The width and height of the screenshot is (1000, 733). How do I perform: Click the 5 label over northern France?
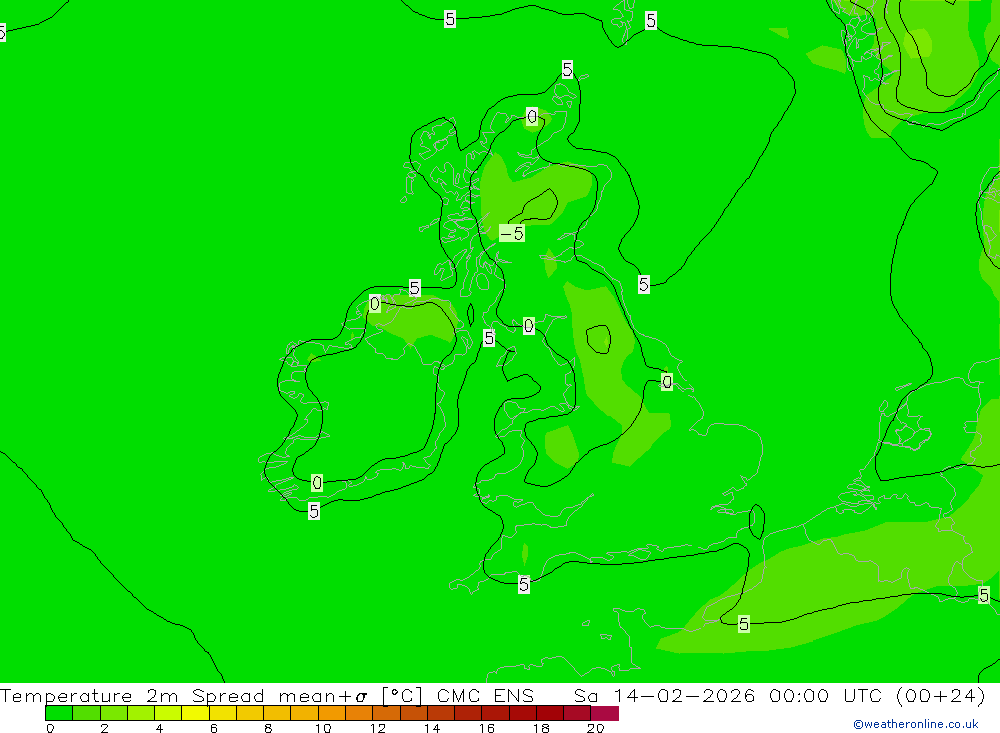tap(744, 623)
